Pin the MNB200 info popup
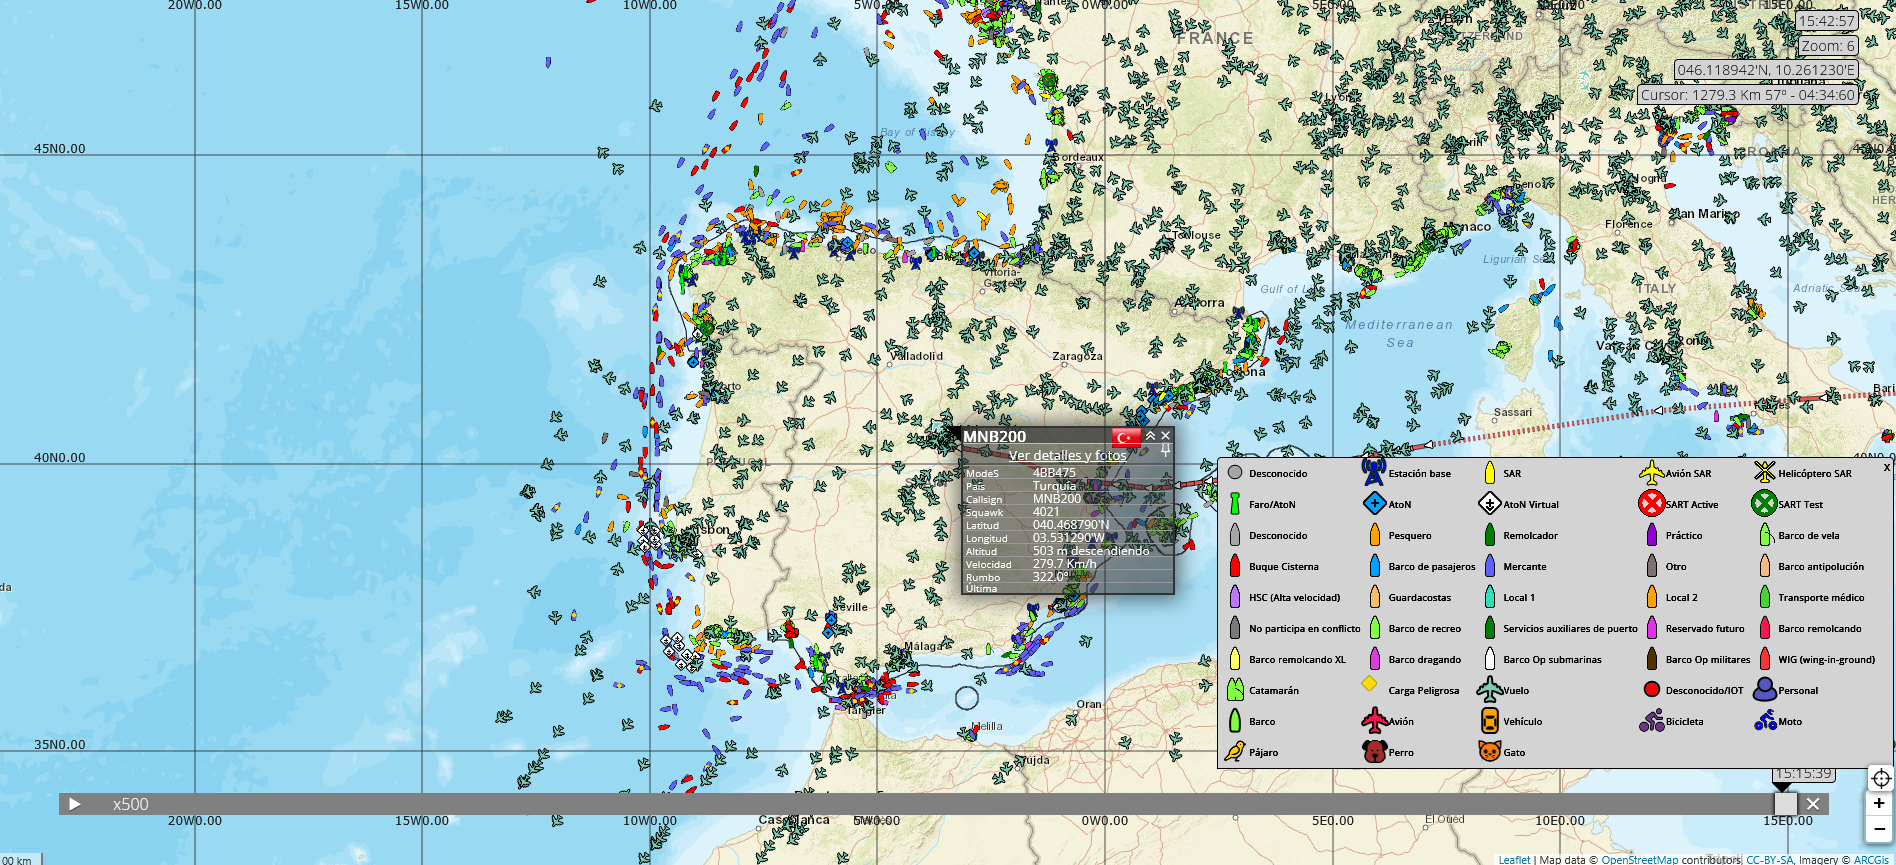 [x=1165, y=452]
